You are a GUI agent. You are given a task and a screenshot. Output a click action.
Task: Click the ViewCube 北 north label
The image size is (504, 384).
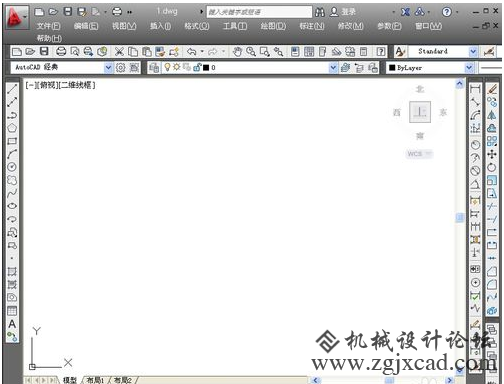pyautogui.click(x=420, y=89)
